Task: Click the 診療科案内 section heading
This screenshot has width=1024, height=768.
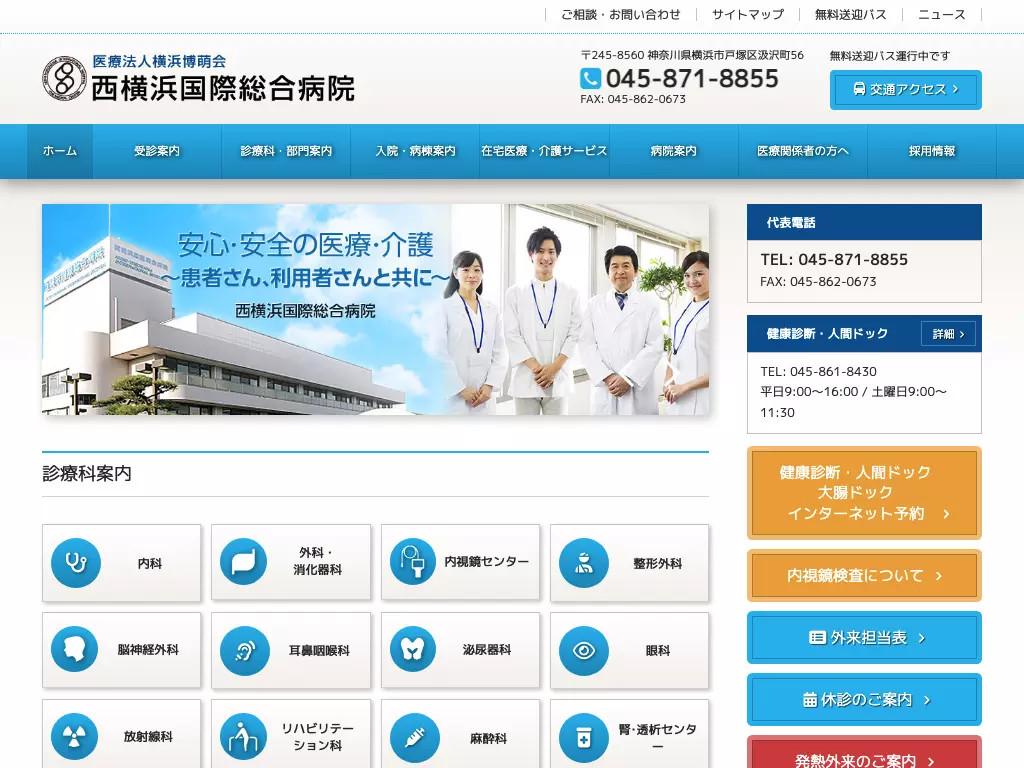Action: point(87,473)
